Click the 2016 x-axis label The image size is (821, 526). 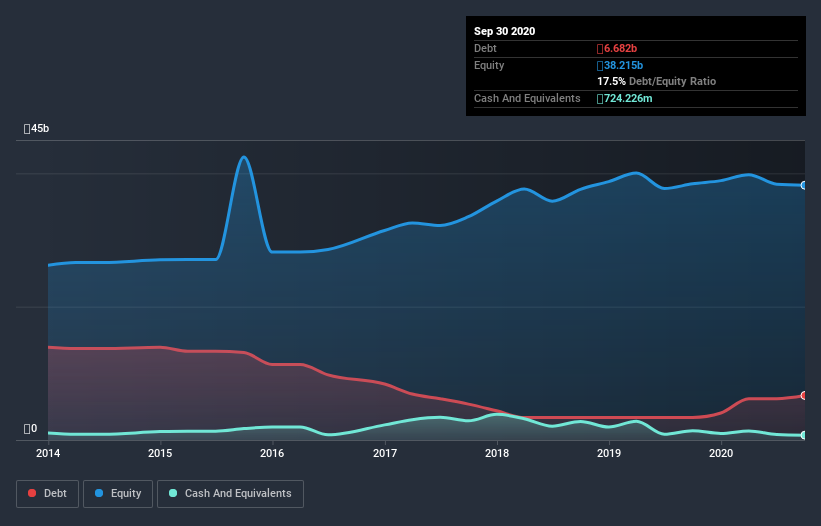pyautogui.click(x=272, y=453)
